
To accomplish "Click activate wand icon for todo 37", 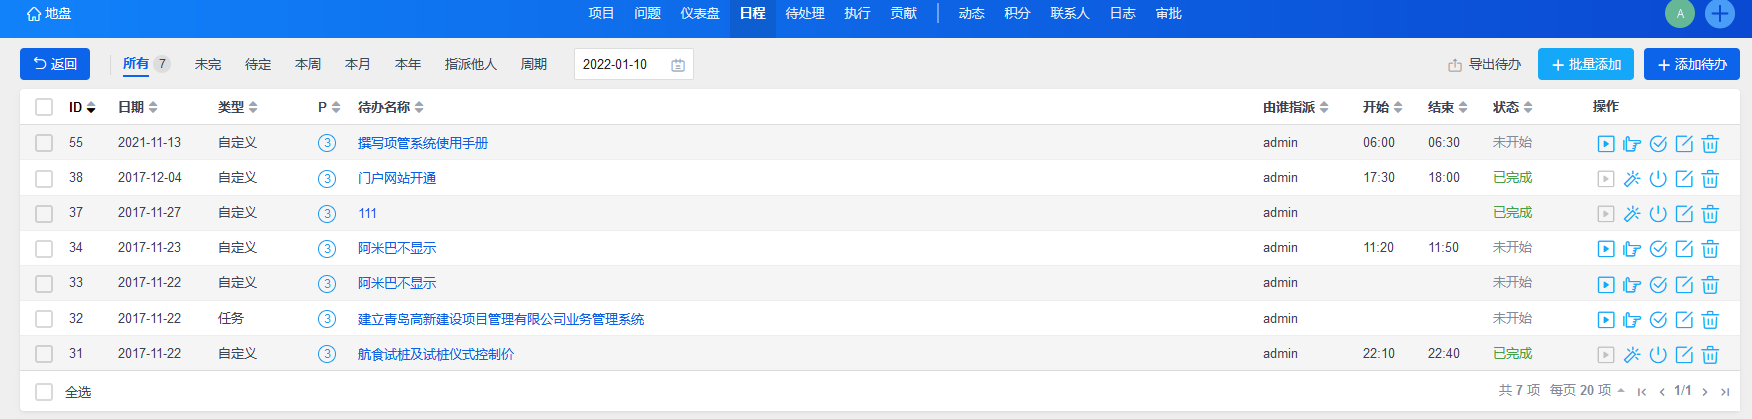I will click(1632, 214).
